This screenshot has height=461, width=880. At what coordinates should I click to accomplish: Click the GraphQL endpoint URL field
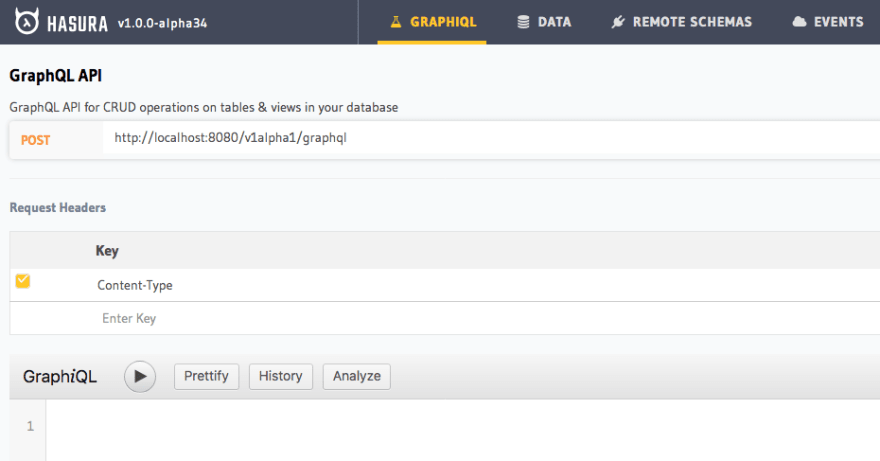pyautogui.click(x=491, y=138)
